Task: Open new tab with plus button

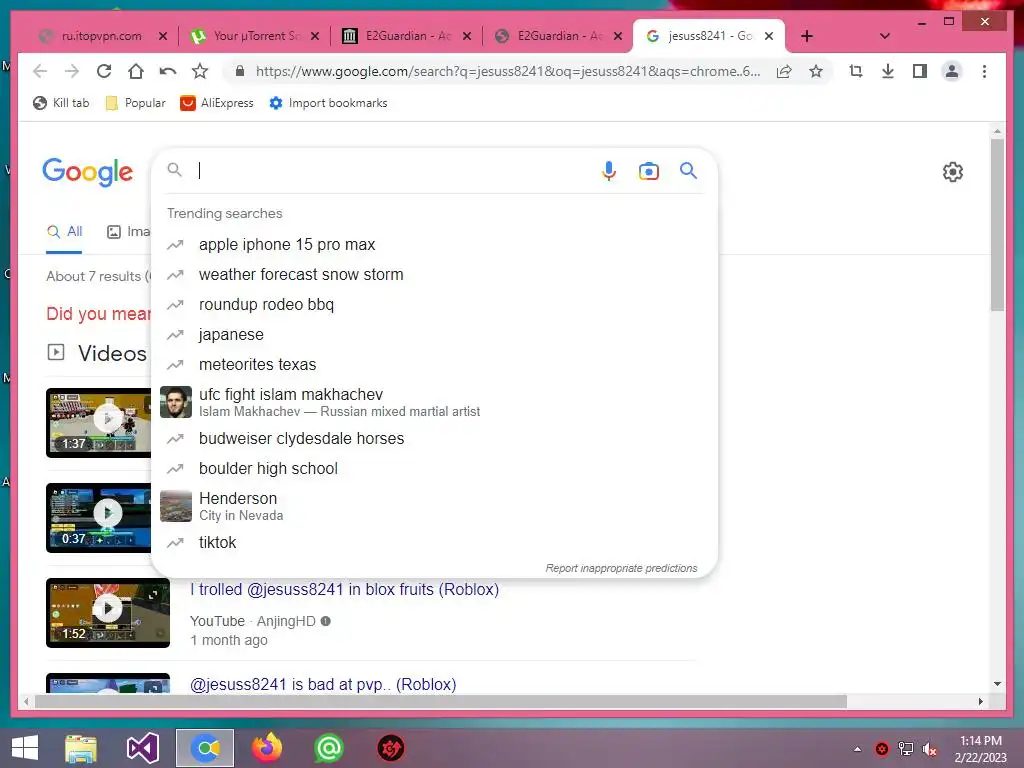Action: coord(807,36)
